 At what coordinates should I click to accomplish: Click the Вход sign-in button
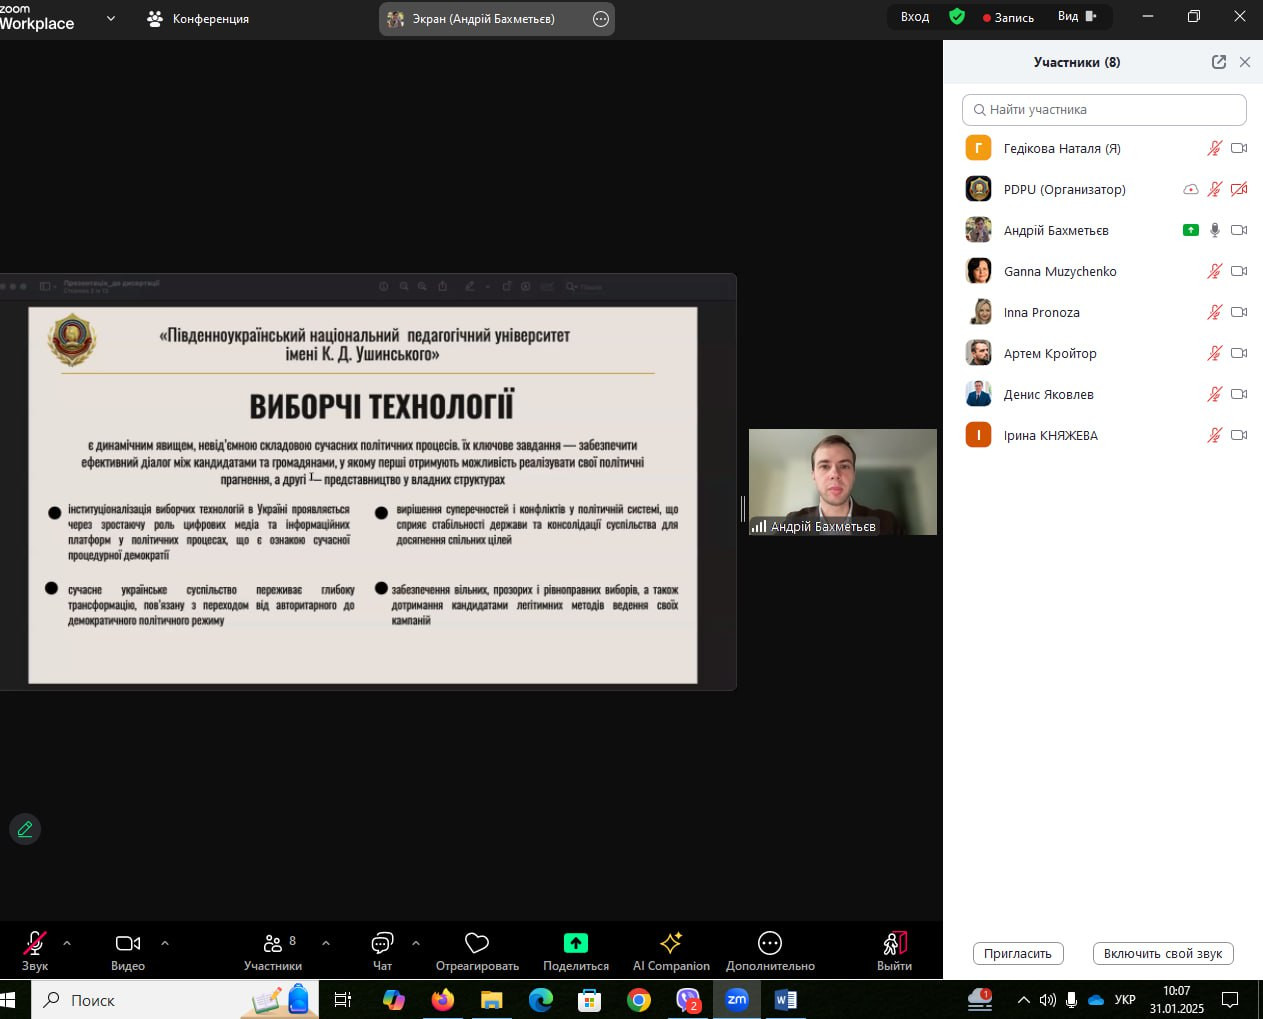pos(915,17)
